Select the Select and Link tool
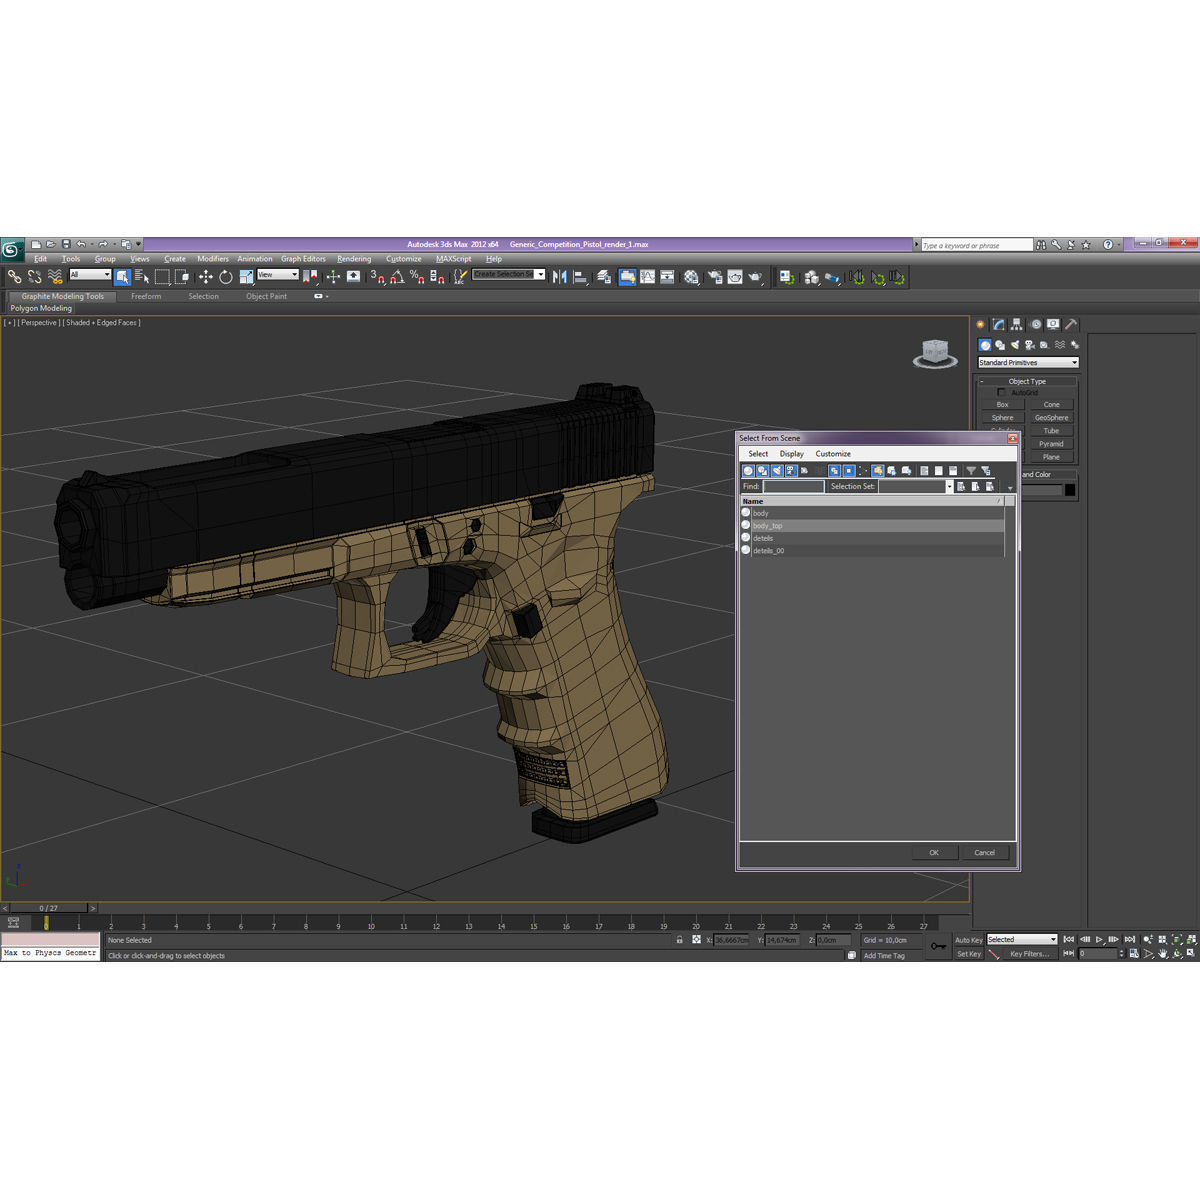Screen dimensions: 1200x1200 (15, 277)
